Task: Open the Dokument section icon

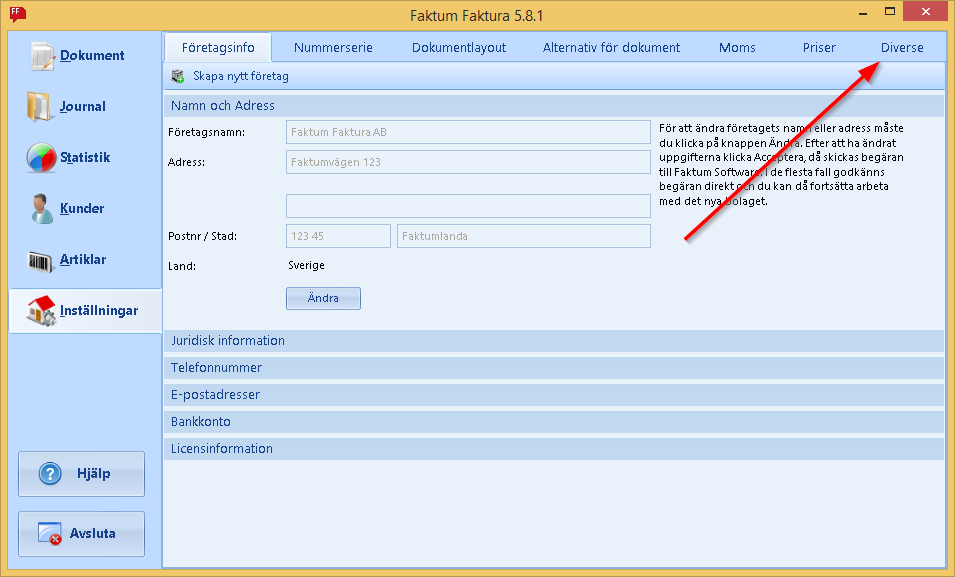Action: (42, 55)
